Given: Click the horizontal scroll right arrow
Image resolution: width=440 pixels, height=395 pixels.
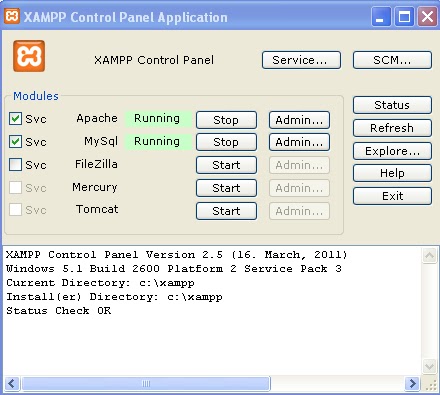Looking at the screenshot, I should 412,383.
